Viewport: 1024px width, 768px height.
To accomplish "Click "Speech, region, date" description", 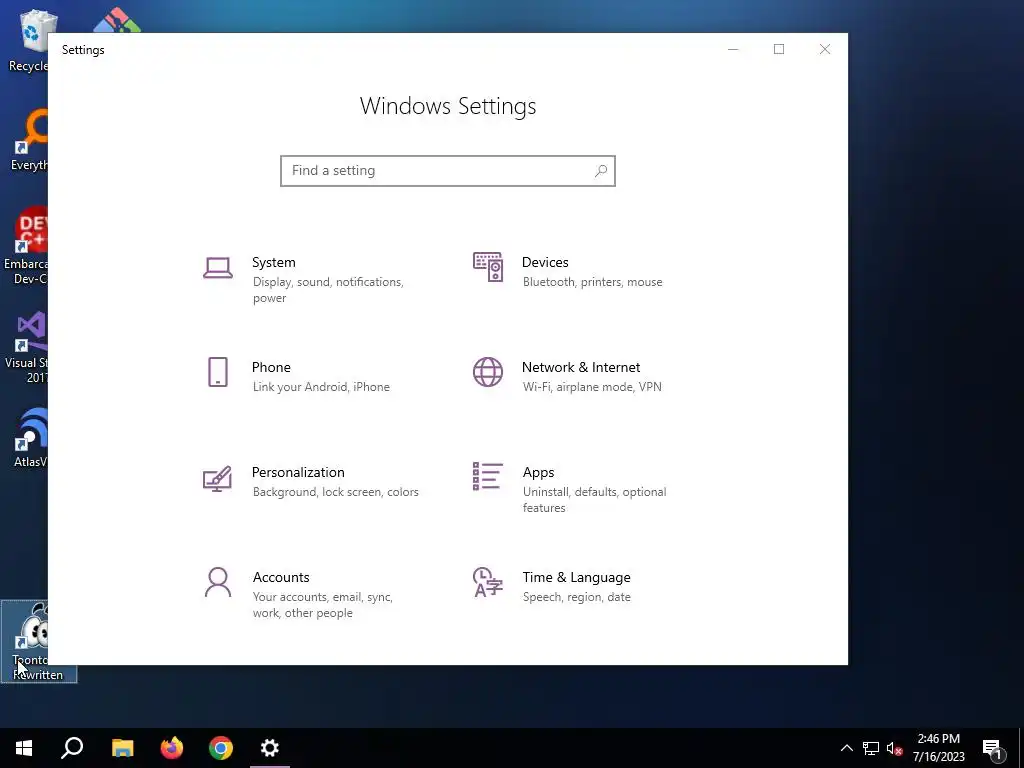I will pos(576,597).
